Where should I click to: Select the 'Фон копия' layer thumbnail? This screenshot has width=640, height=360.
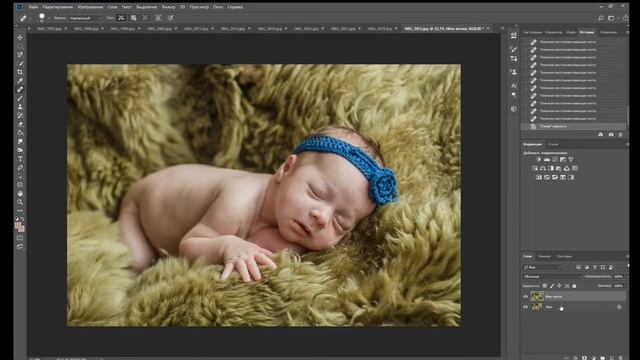click(537, 296)
